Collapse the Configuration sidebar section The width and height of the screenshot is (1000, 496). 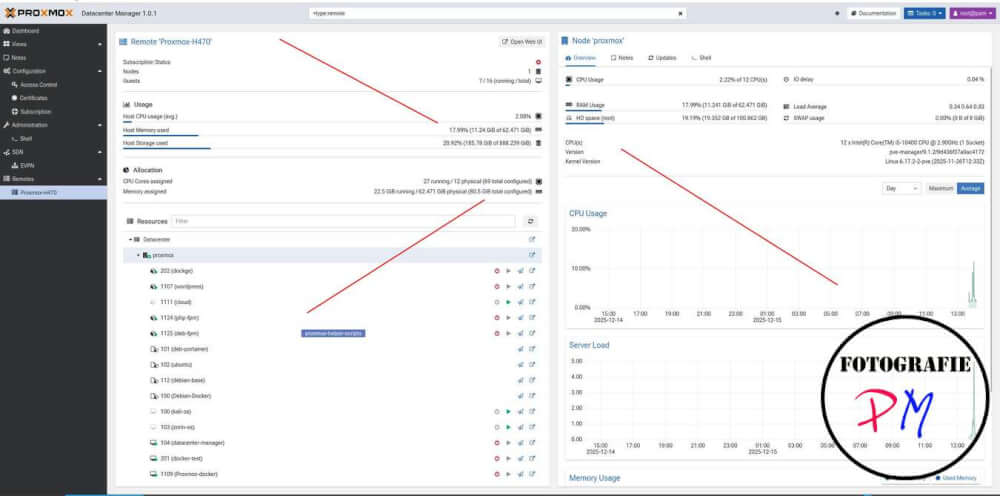[x=99, y=71]
